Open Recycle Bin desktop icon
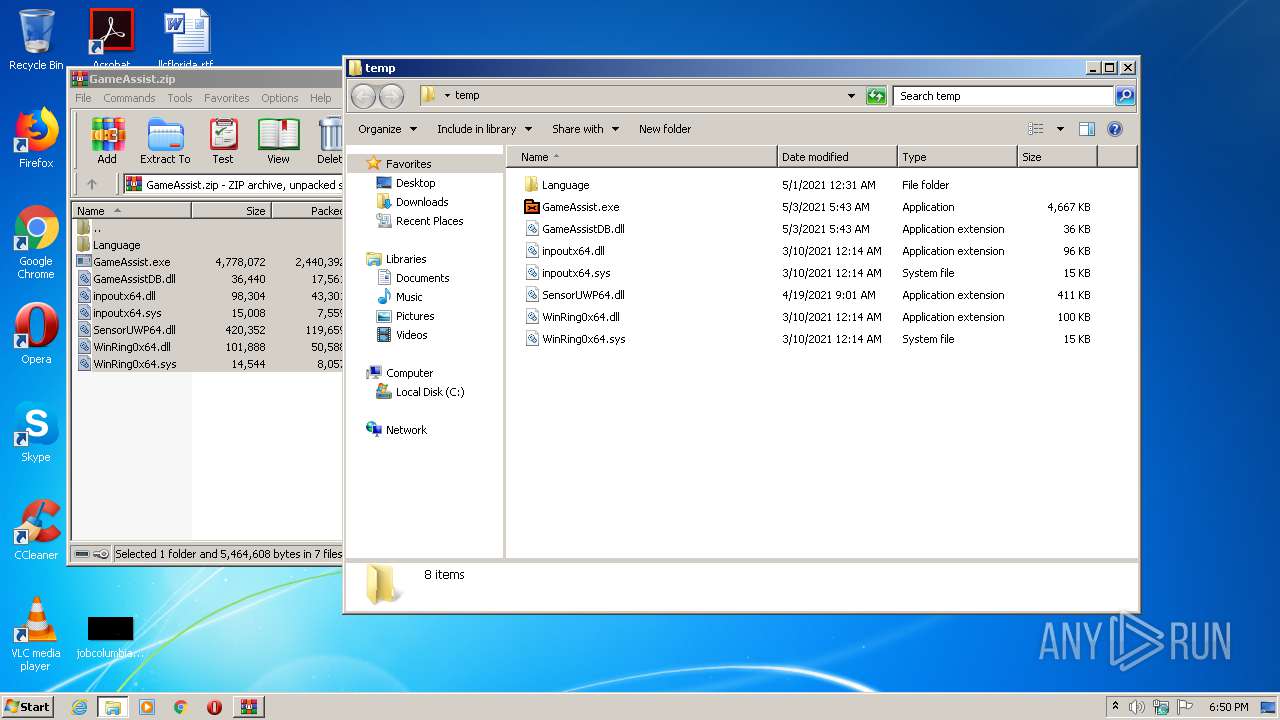1280x720 pixels. coord(36,40)
